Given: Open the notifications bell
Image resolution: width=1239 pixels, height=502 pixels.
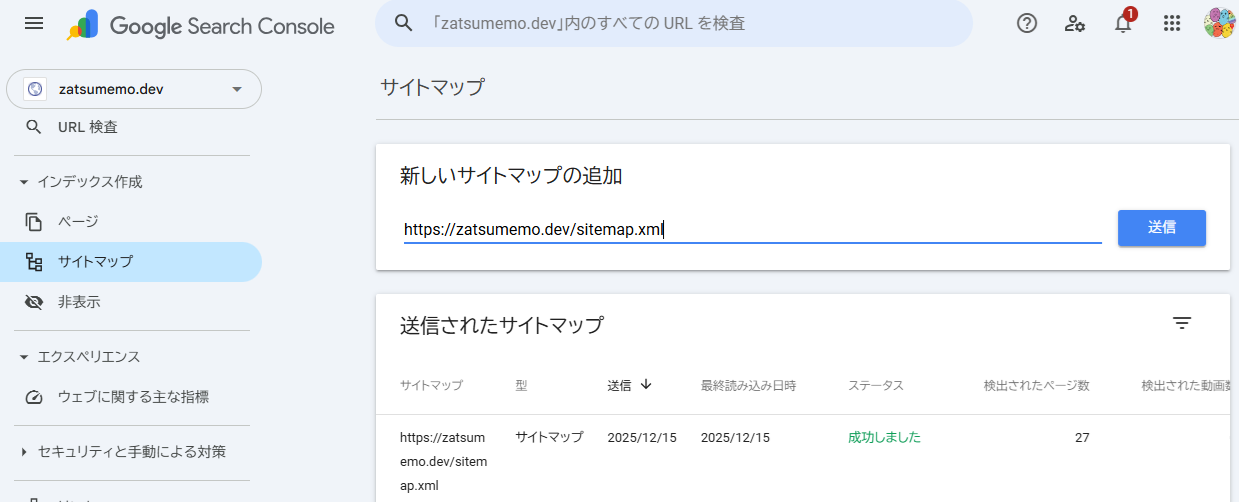Looking at the screenshot, I should (x=1123, y=23).
